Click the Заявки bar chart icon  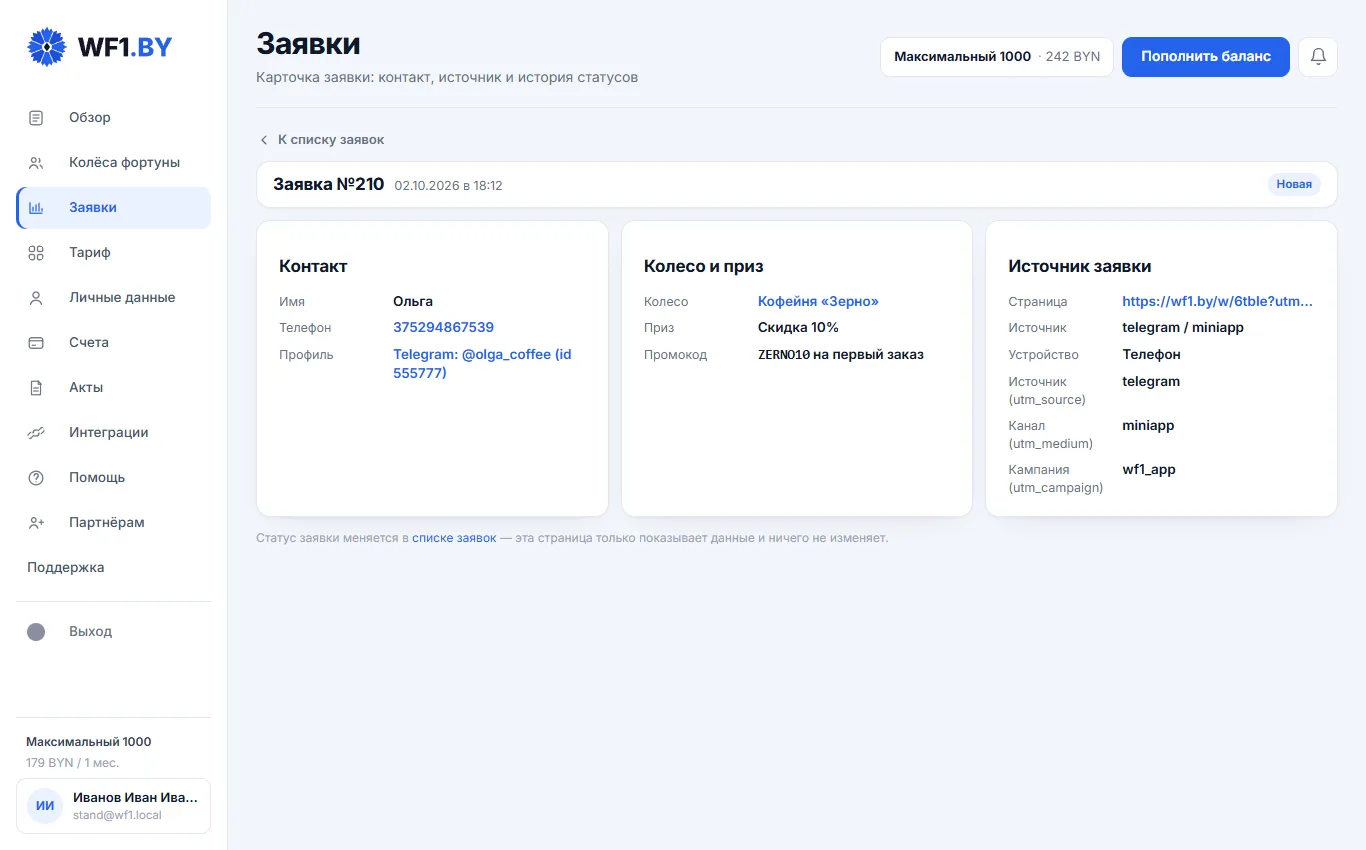[36, 208]
